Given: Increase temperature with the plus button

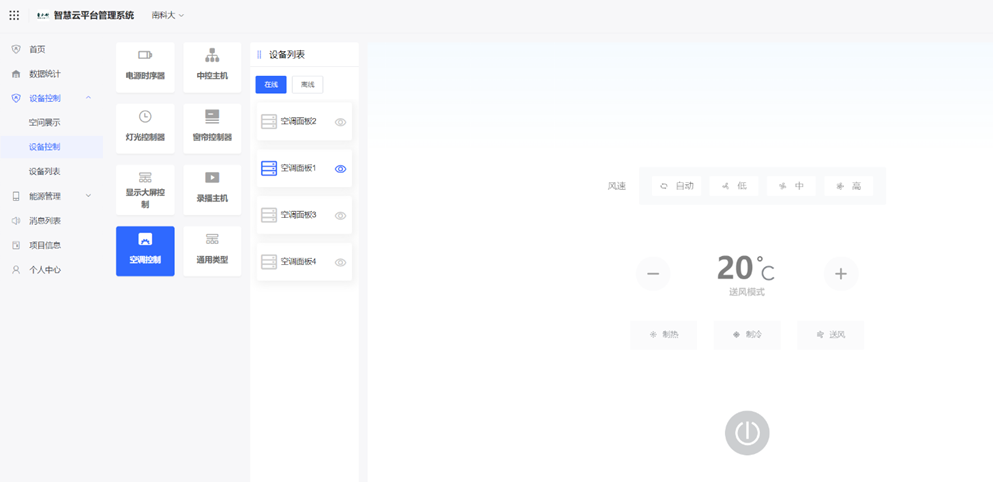Looking at the screenshot, I should [840, 273].
